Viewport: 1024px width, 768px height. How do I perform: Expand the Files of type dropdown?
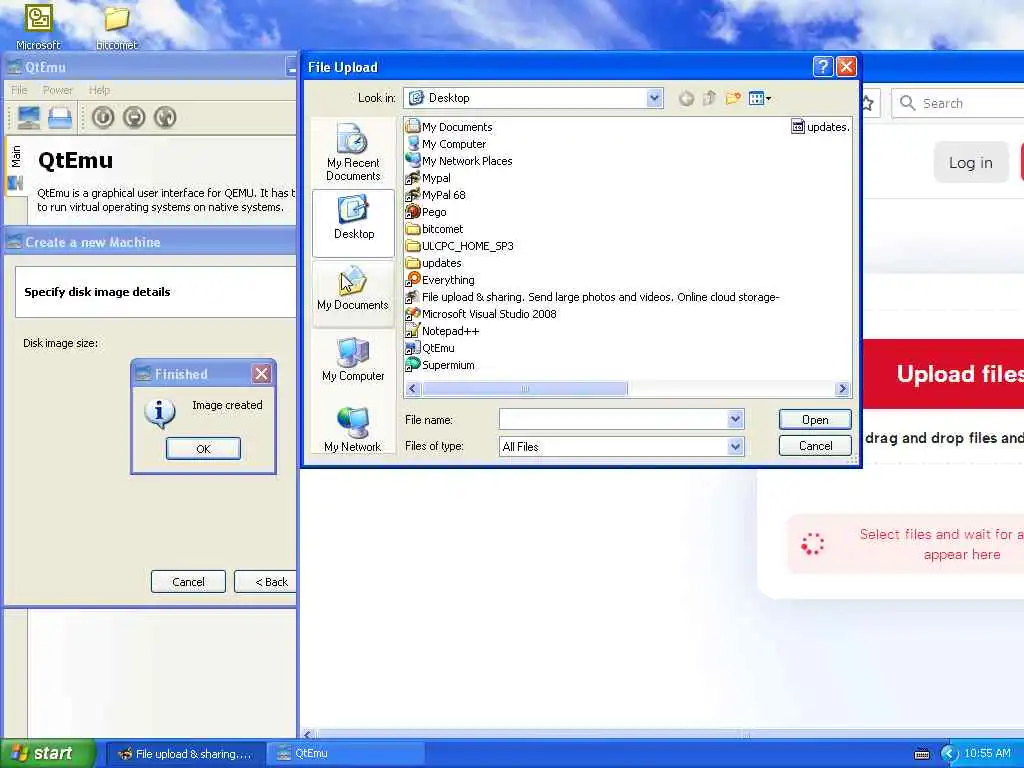pyautogui.click(x=735, y=446)
